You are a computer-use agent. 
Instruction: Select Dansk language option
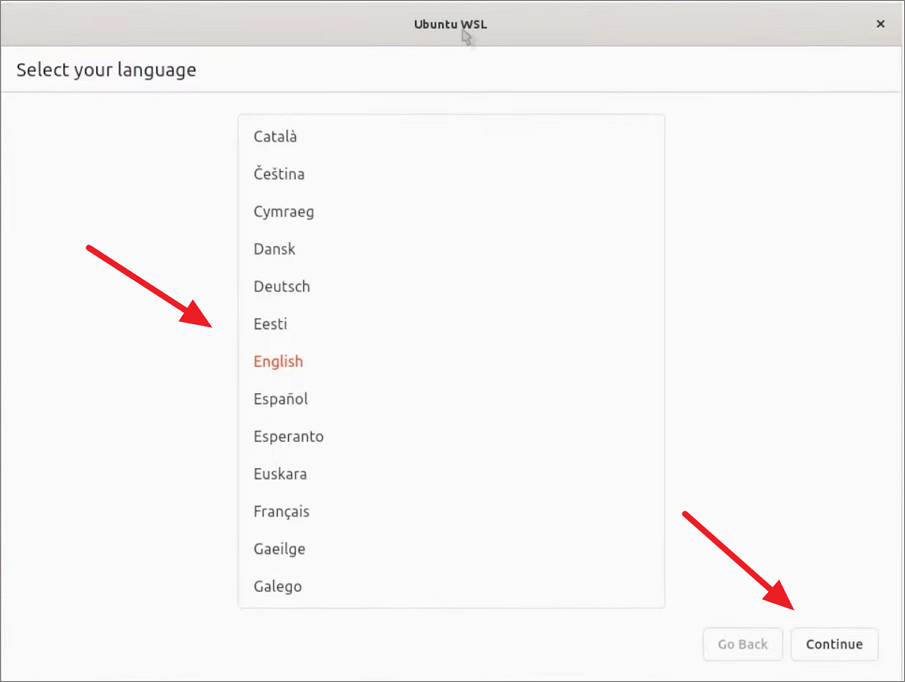pyautogui.click(x=451, y=249)
